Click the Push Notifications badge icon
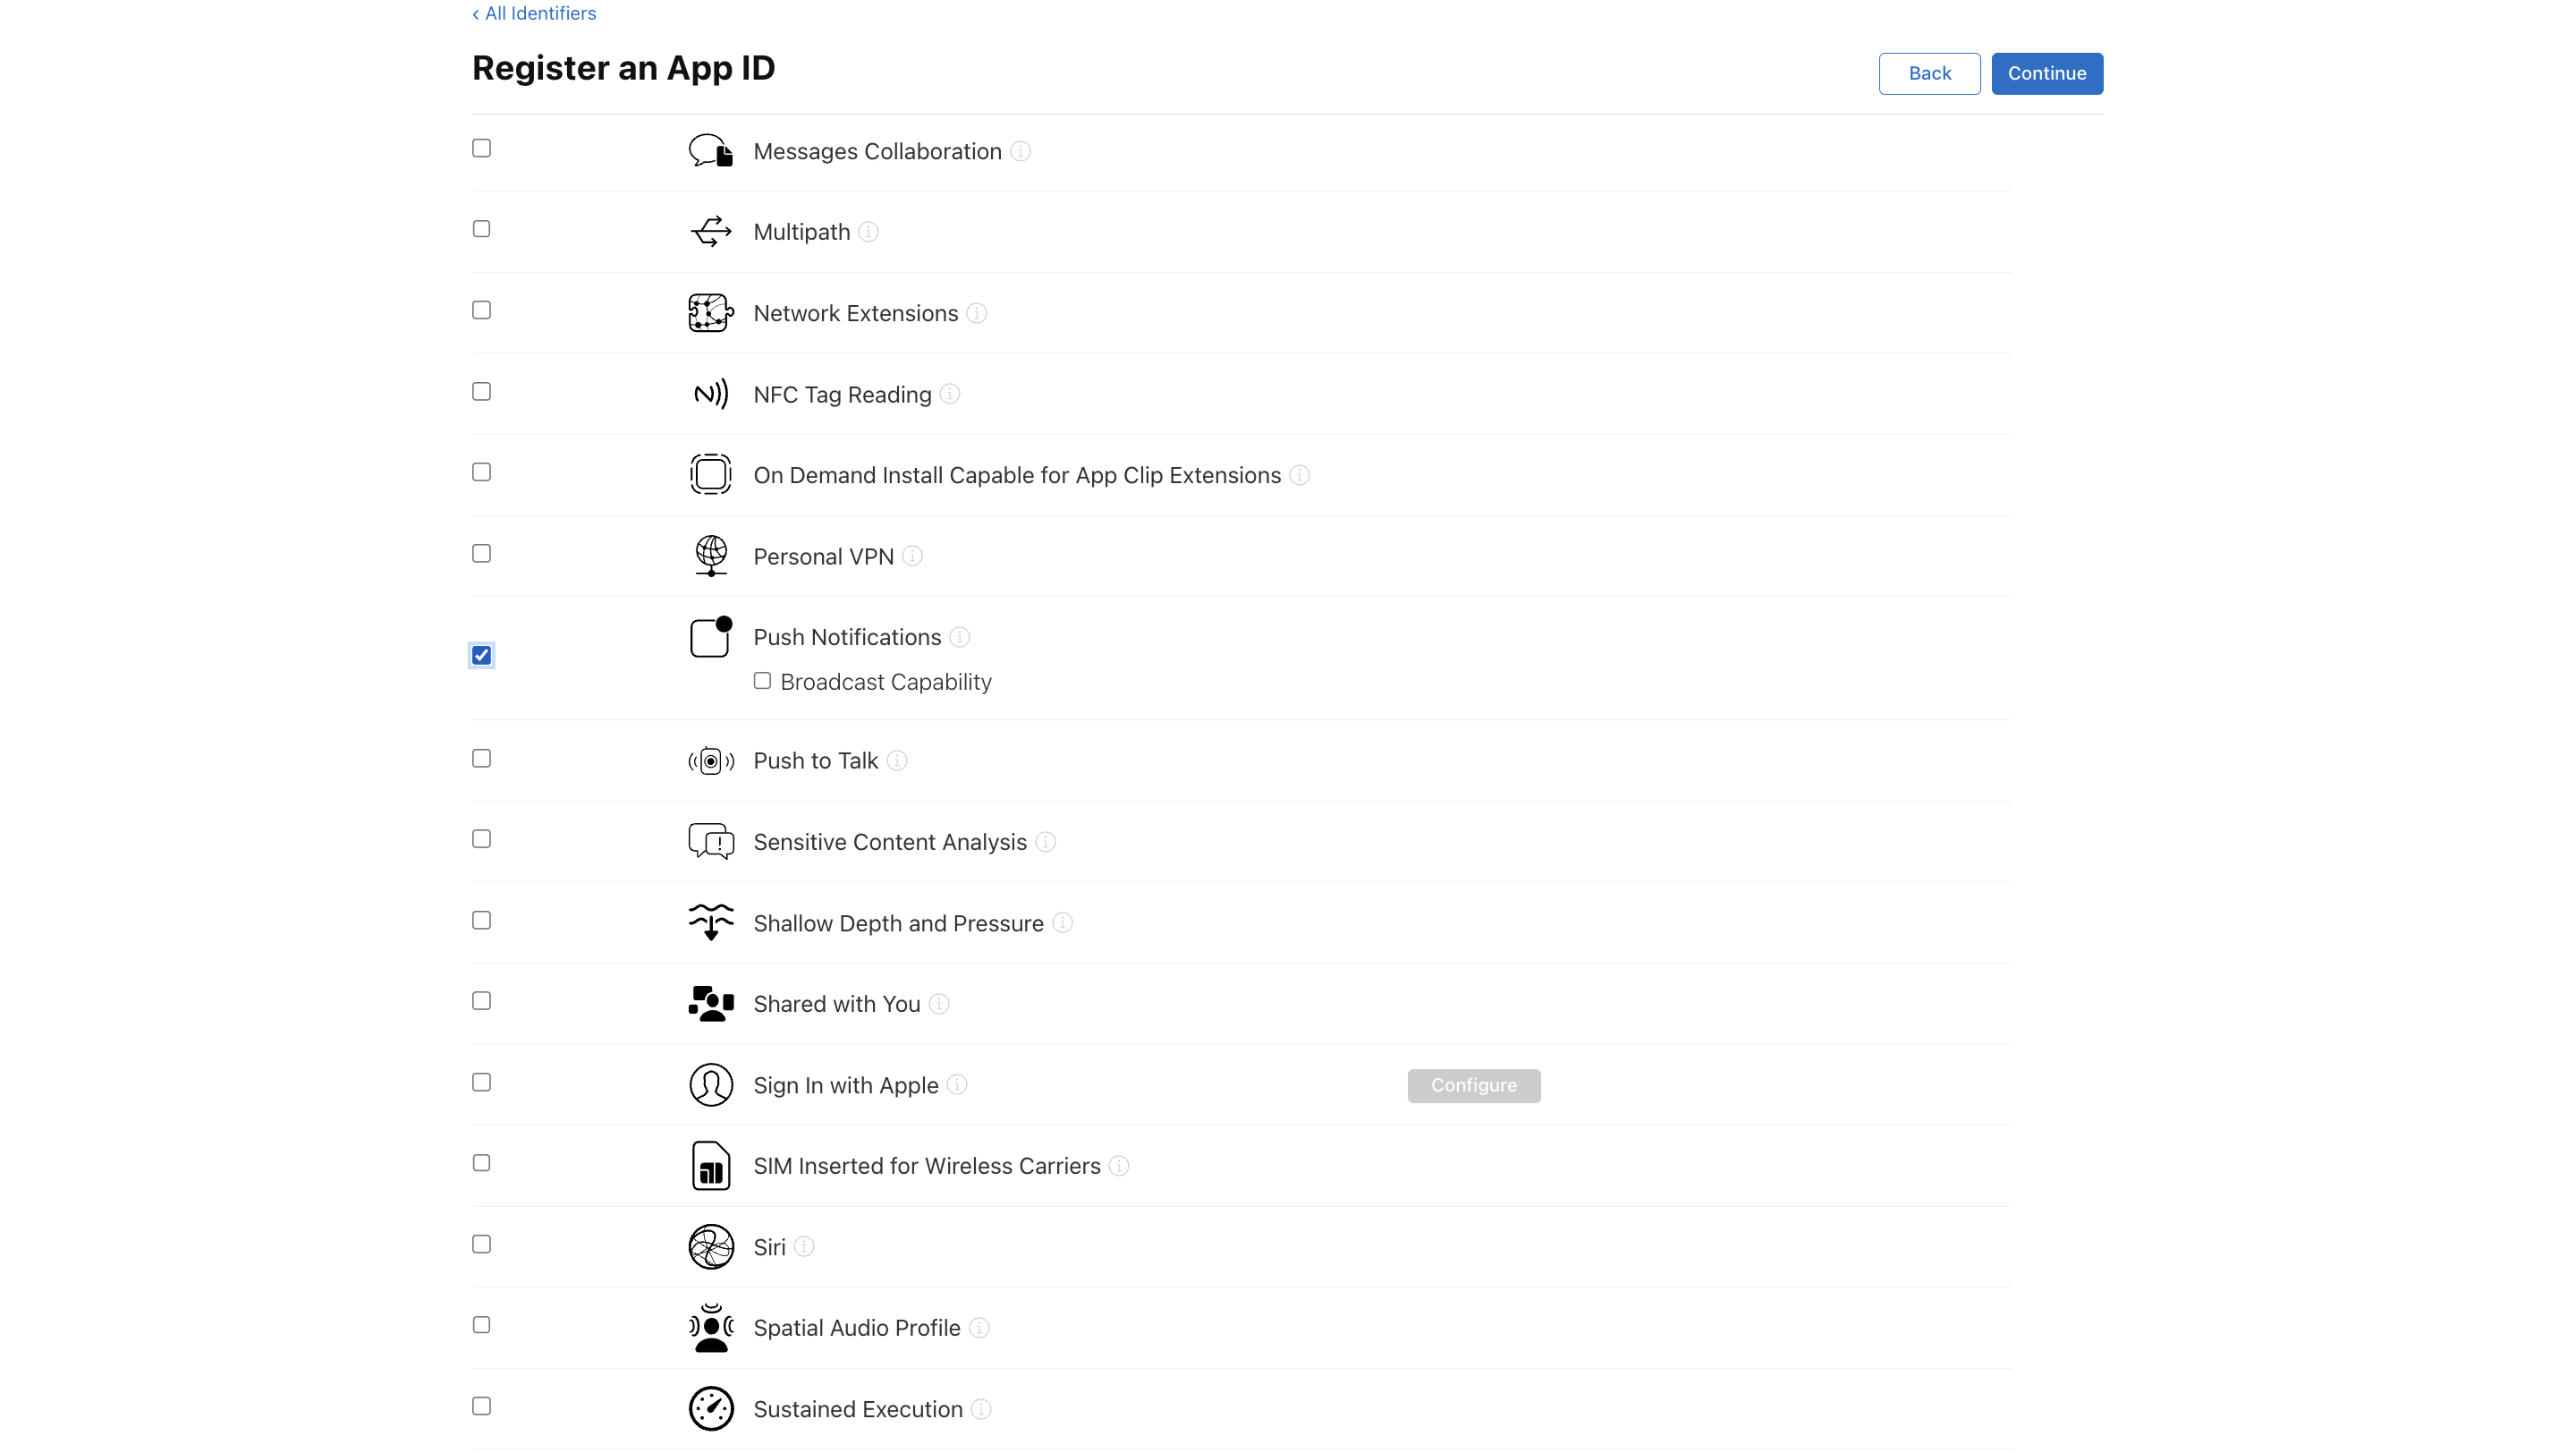The height and width of the screenshot is (1453, 2576). tap(711, 637)
